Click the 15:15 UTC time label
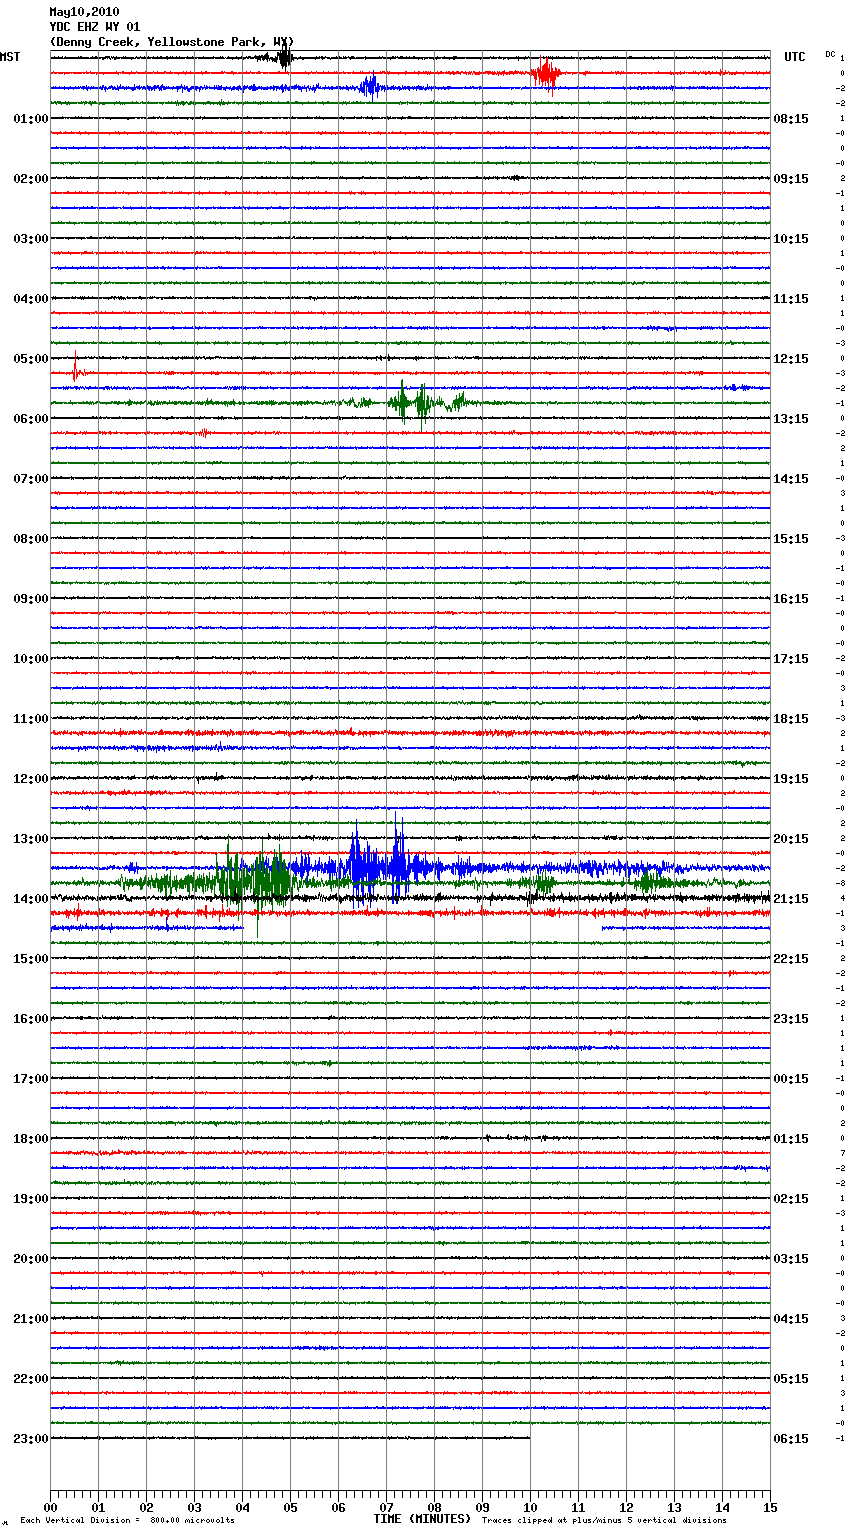Viewport: 850px width, 1534px height. point(791,539)
